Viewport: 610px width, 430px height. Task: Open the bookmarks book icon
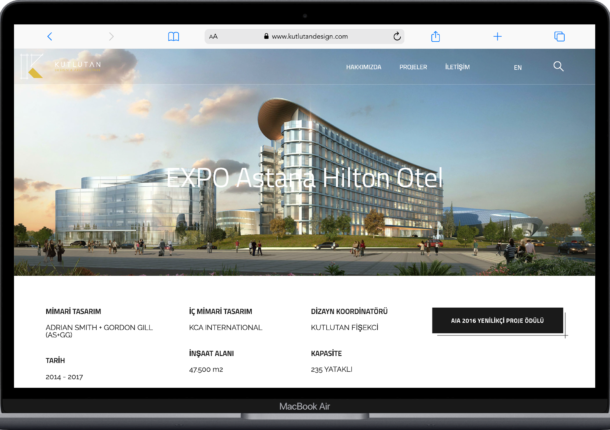point(173,36)
